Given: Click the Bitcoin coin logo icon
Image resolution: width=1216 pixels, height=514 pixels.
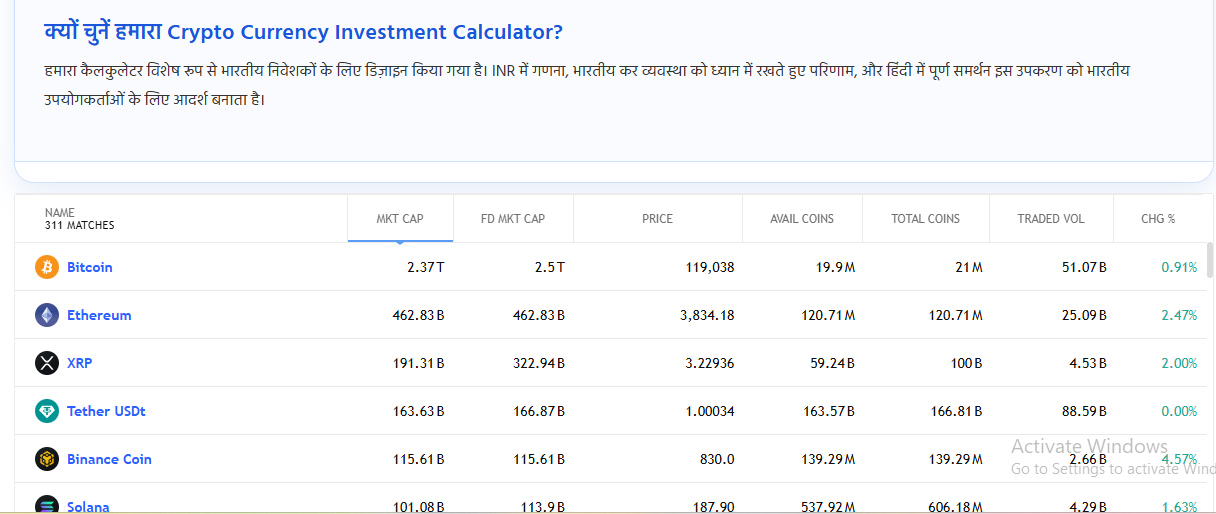Looking at the screenshot, I should tap(47, 267).
